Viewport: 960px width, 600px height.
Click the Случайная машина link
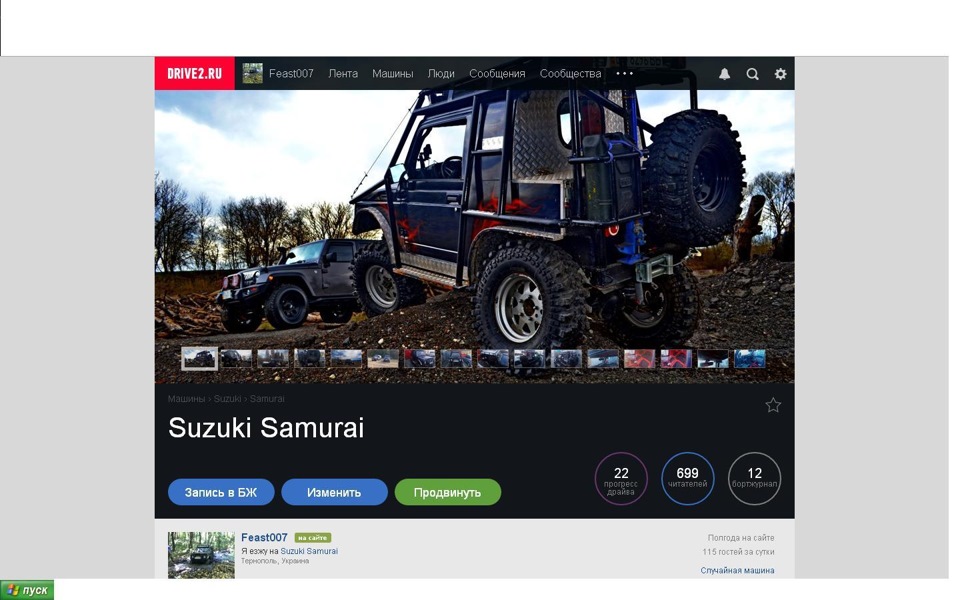[x=737, y=571]
